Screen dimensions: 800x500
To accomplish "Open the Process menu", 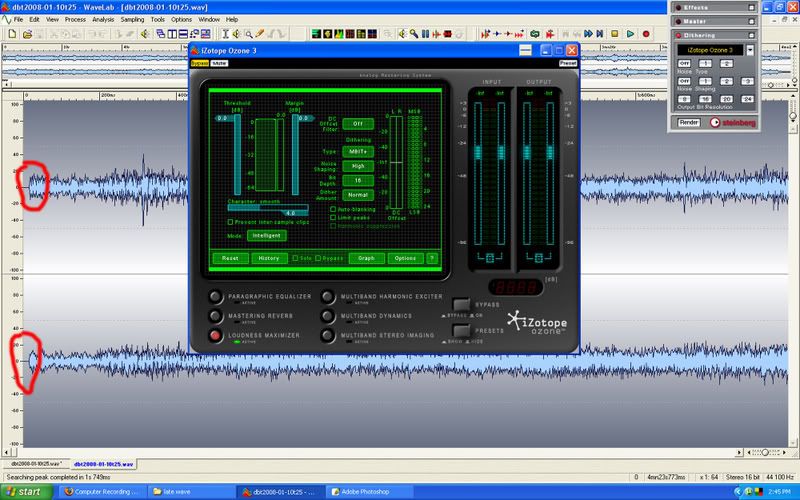I will pyautogui.click(x=75, y=19).
